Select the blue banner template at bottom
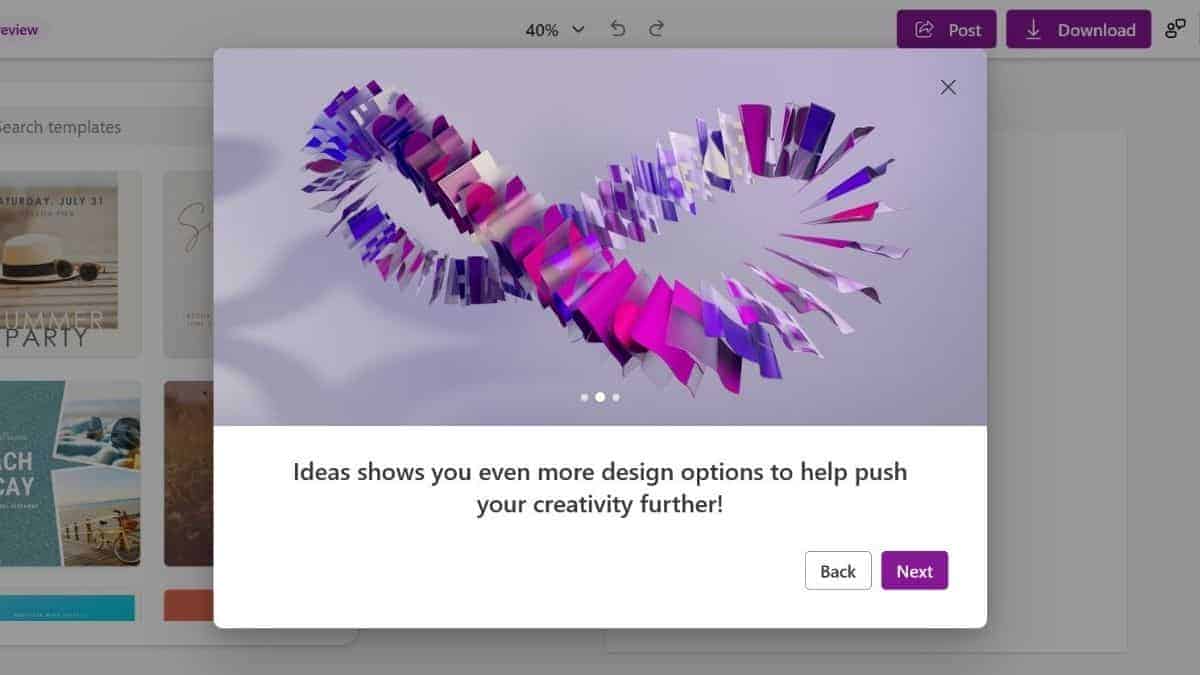The image size is (1200, 675). (66, 606)
